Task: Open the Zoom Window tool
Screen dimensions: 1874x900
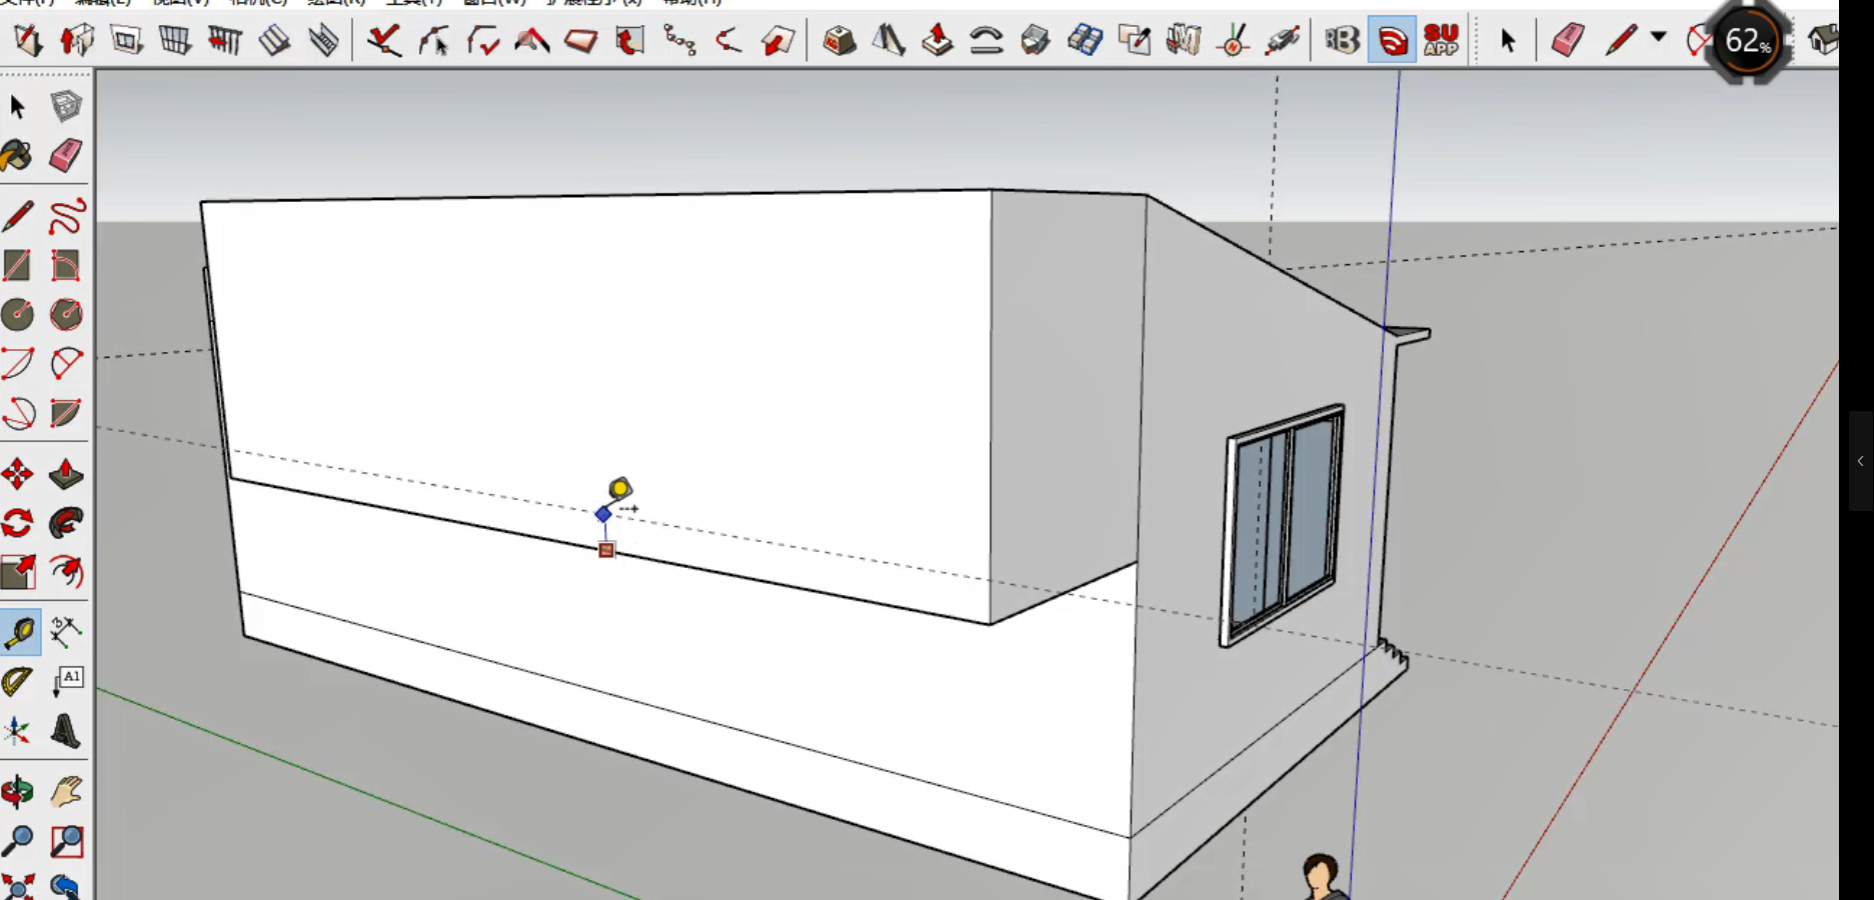Action: point(66,842)
